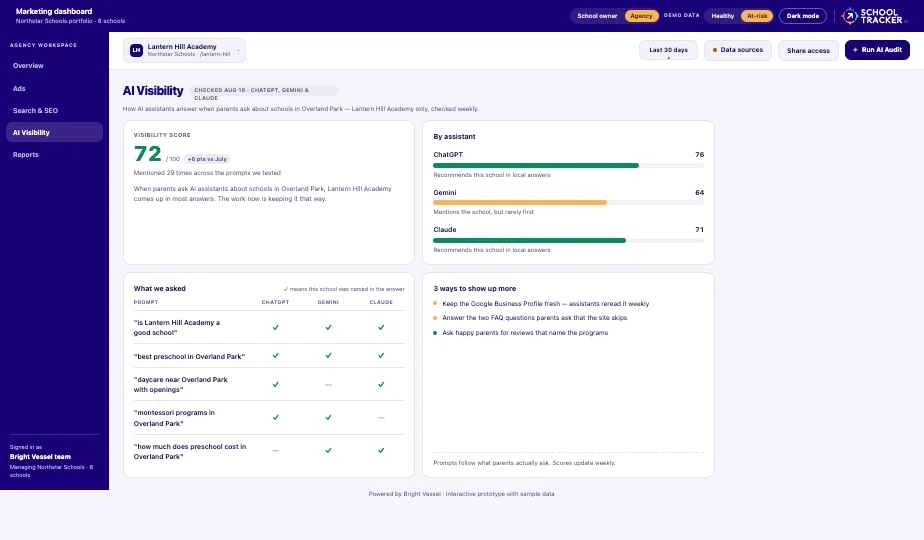Click the visibility score value 72
This screenshot has width=924, height=540.
coord(147,154)
